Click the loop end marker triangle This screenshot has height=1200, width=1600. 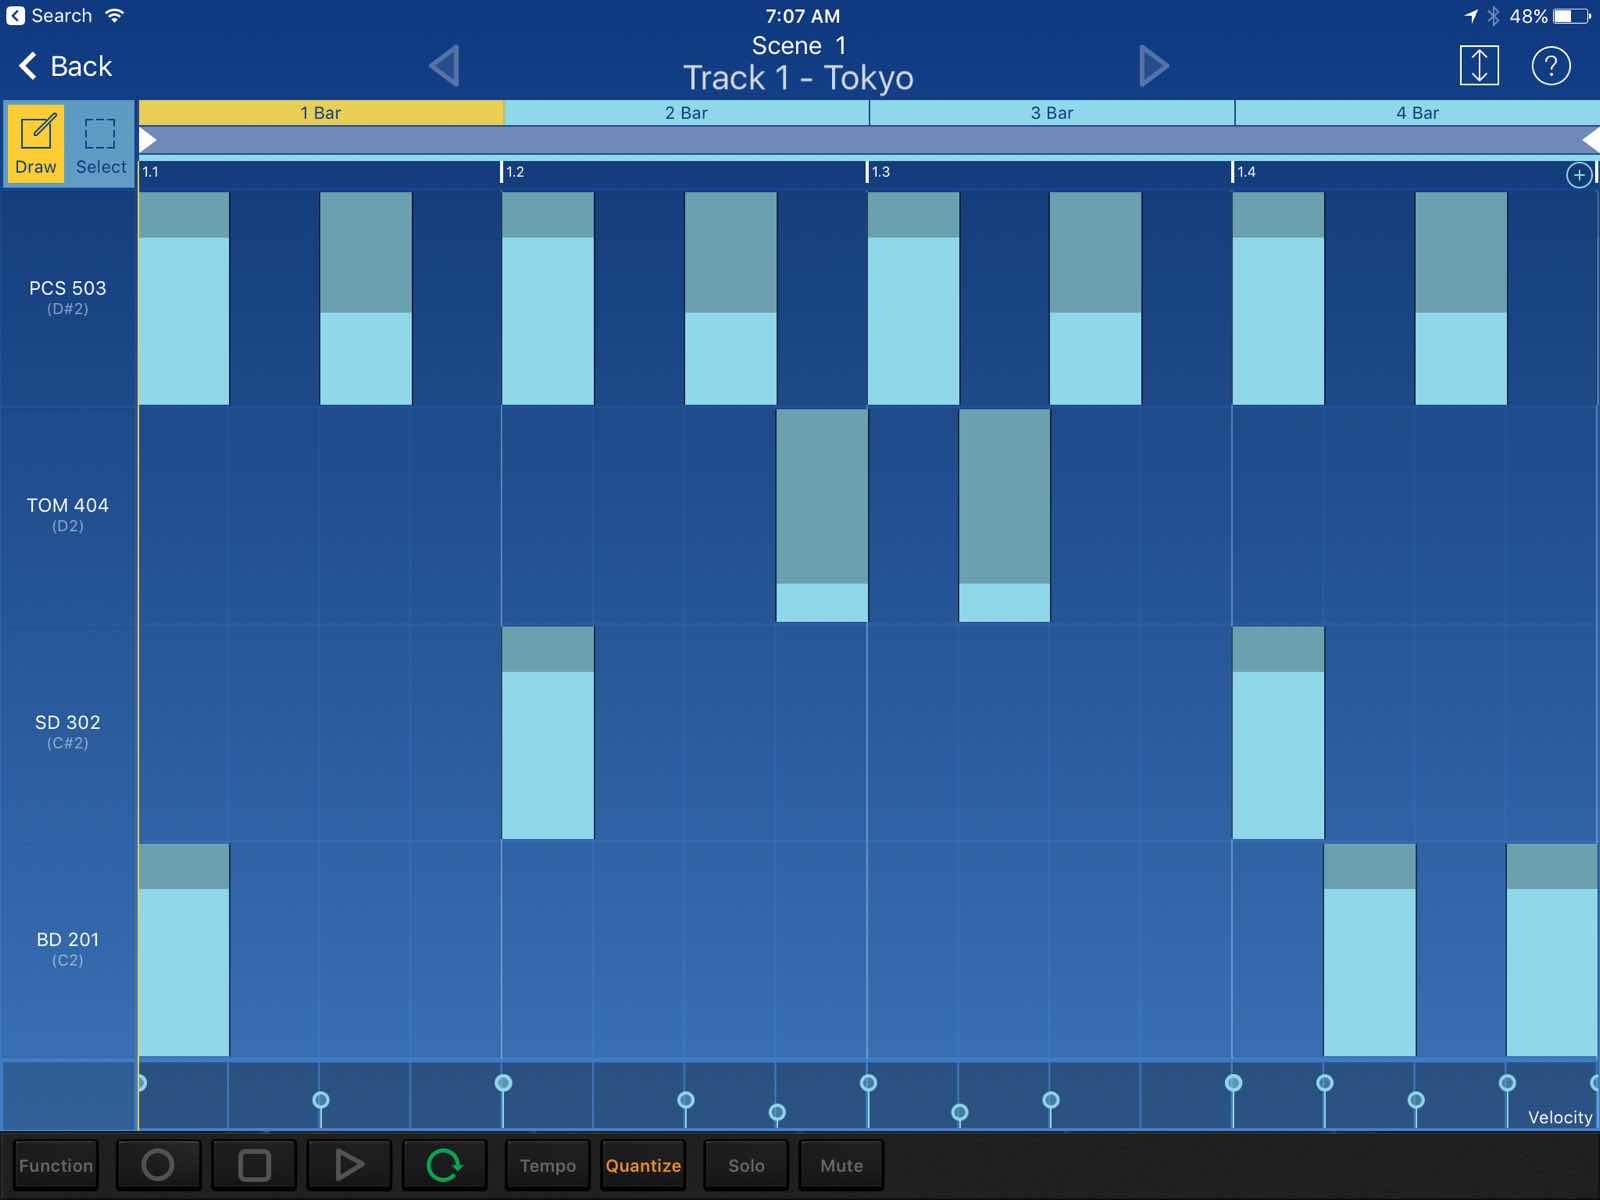pos(1591,140)
